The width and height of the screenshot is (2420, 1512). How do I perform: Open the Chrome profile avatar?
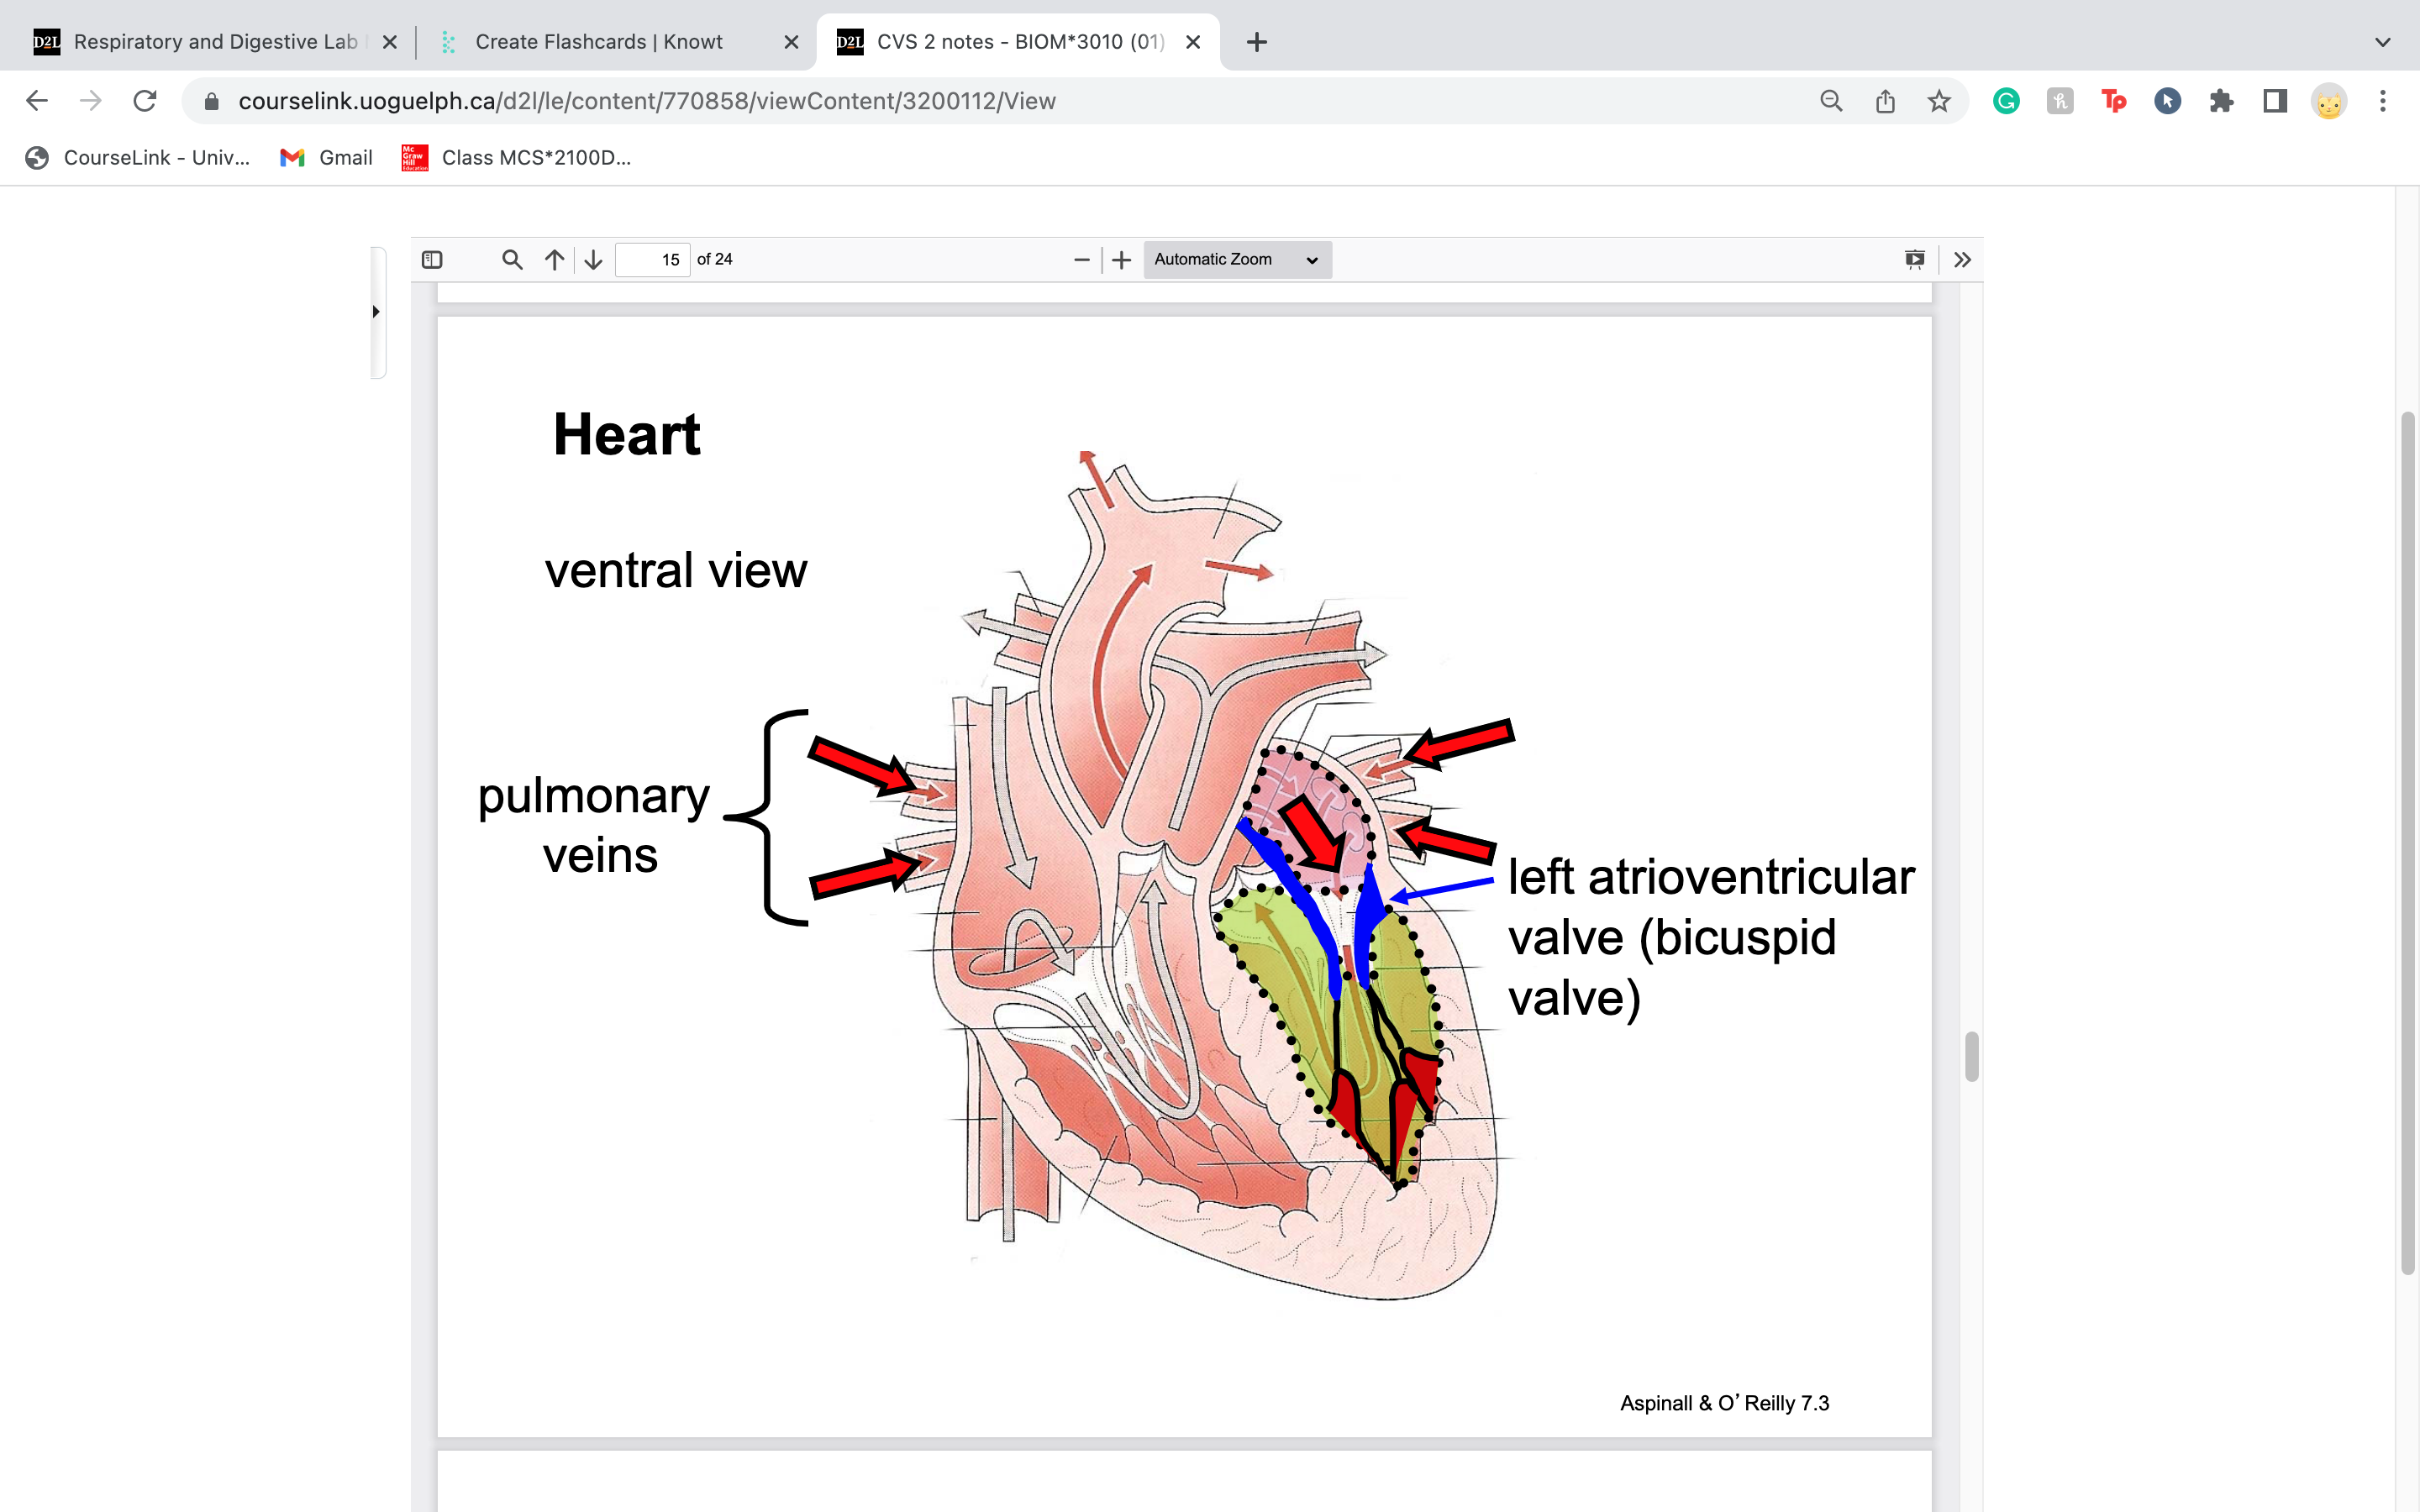[x=2329, y=101]
